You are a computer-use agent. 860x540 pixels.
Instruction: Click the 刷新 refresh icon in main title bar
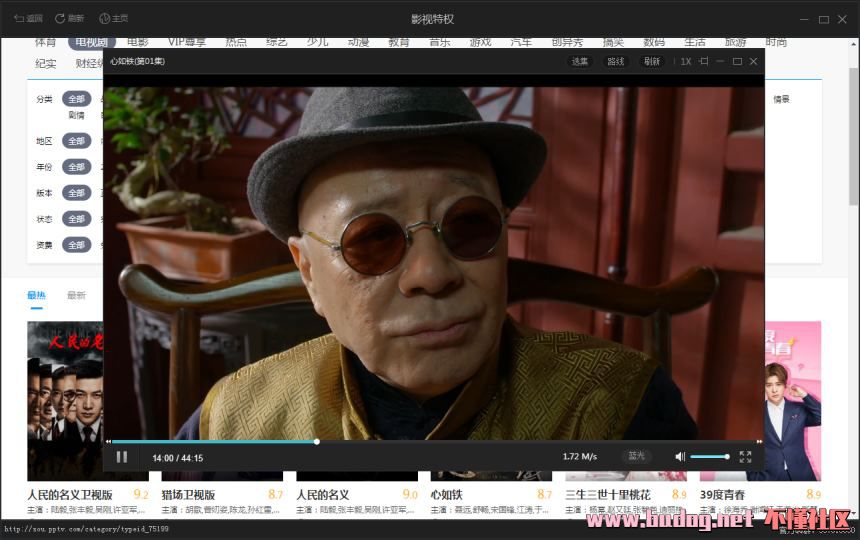[x=69, y=18]
